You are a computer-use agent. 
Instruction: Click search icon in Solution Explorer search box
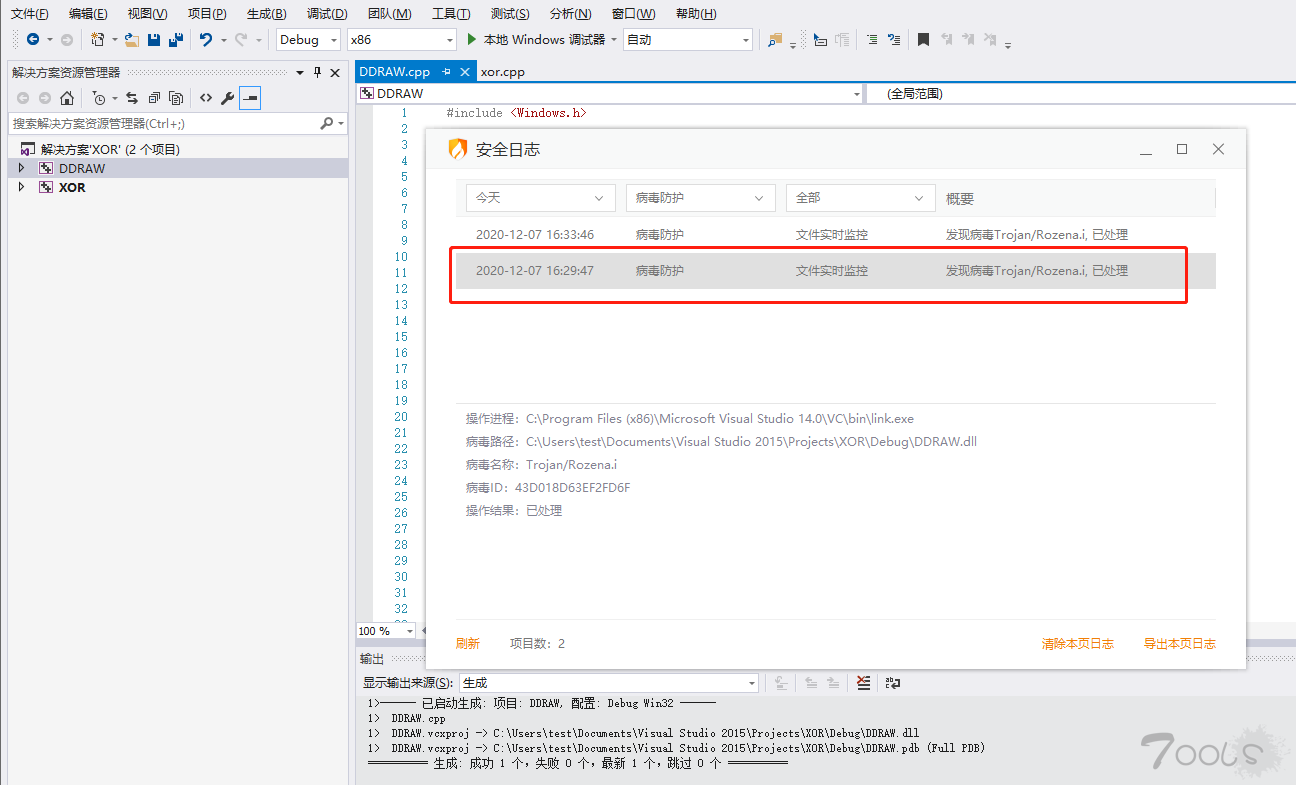tap(326, 124)
